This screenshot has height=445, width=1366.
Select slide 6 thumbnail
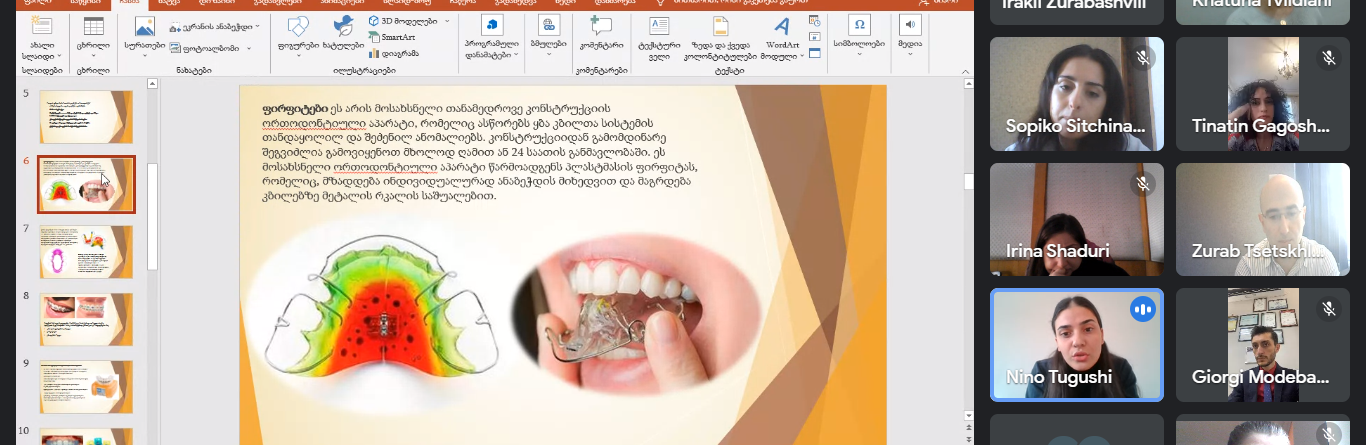tap(86, 184)
